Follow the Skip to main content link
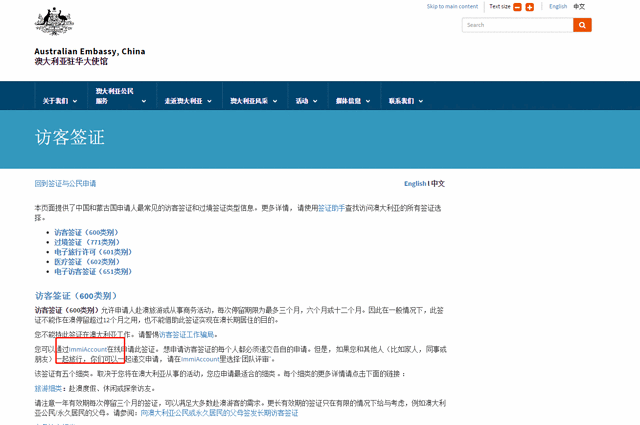This screenshot has height=425, width=640. point(452,6)
